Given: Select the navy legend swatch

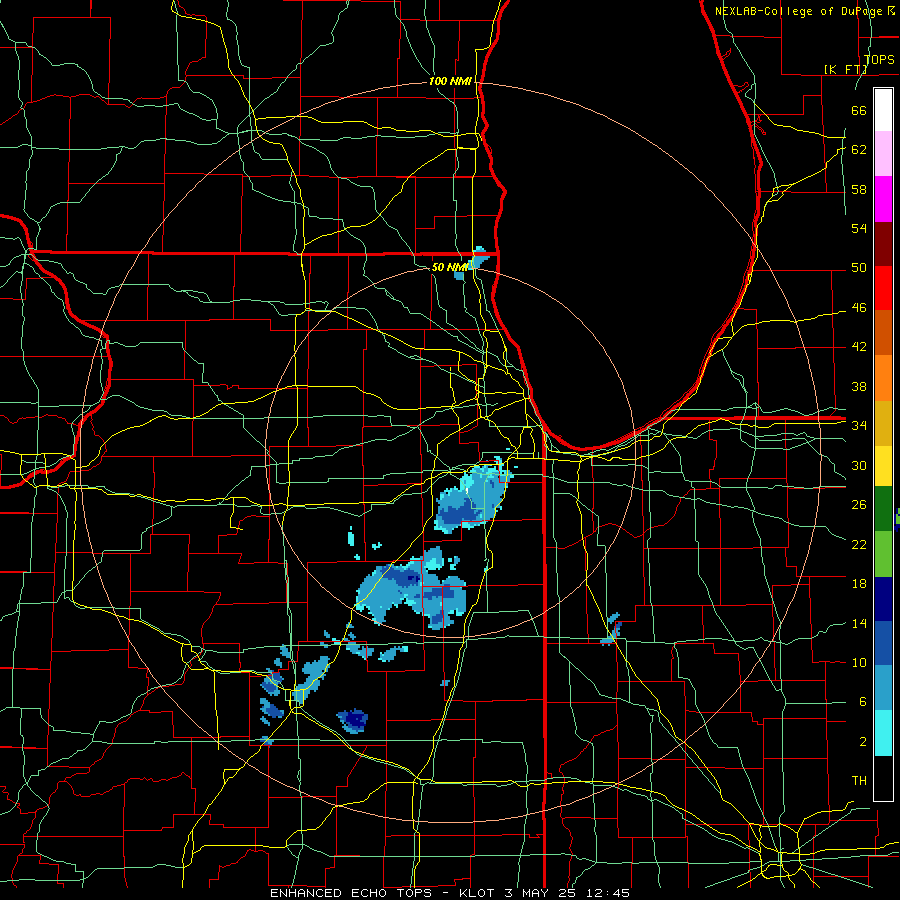Looking at the screenshot, I should pyautogui.click(x=883, y=599).
